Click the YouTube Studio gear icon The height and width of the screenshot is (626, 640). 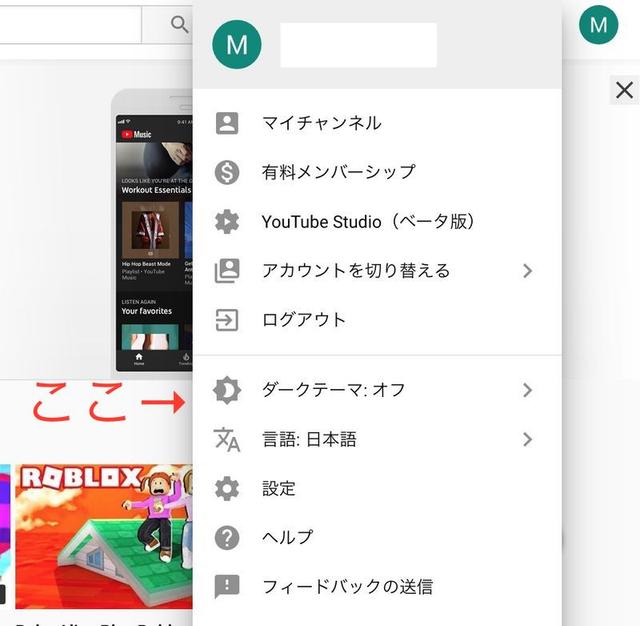click(227, 222)
